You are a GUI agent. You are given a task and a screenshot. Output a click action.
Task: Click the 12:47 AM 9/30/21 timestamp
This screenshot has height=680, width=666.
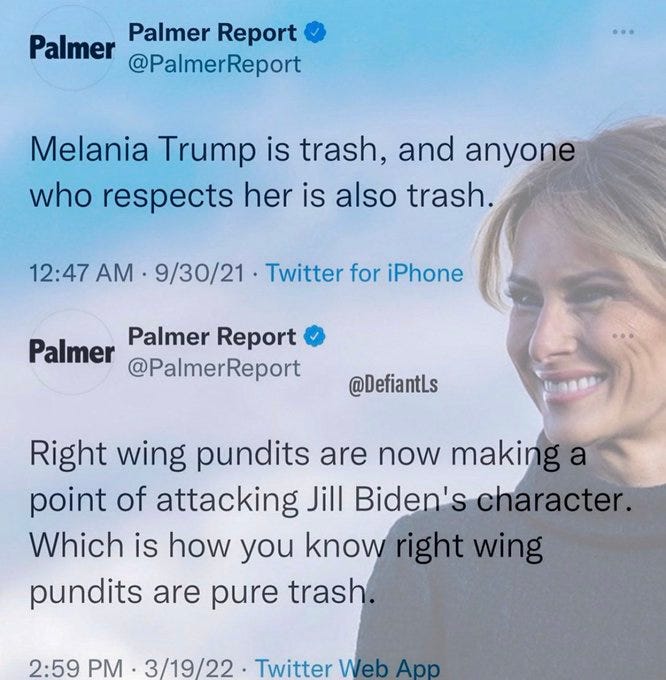click(137, 273)
